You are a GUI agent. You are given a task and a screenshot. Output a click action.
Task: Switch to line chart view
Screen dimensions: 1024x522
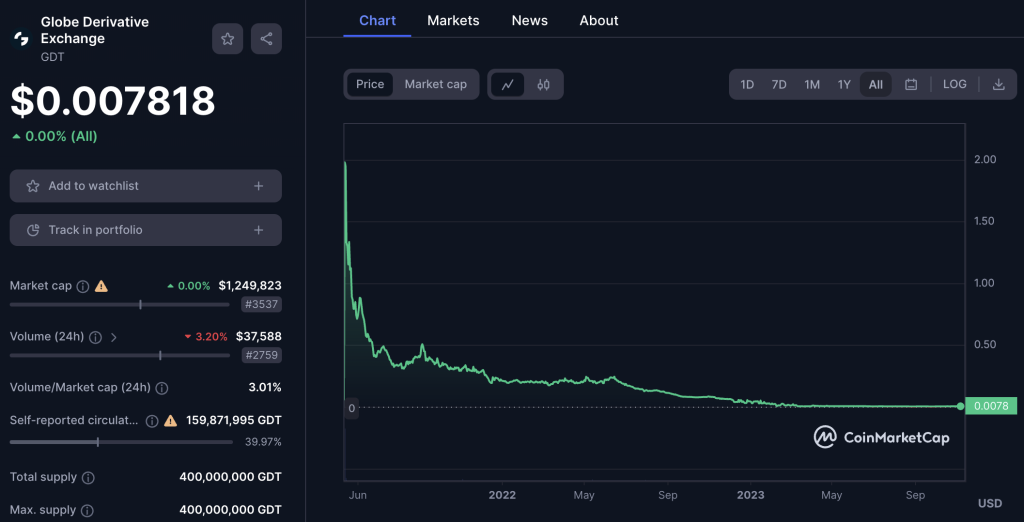click(x=507, y=84)
